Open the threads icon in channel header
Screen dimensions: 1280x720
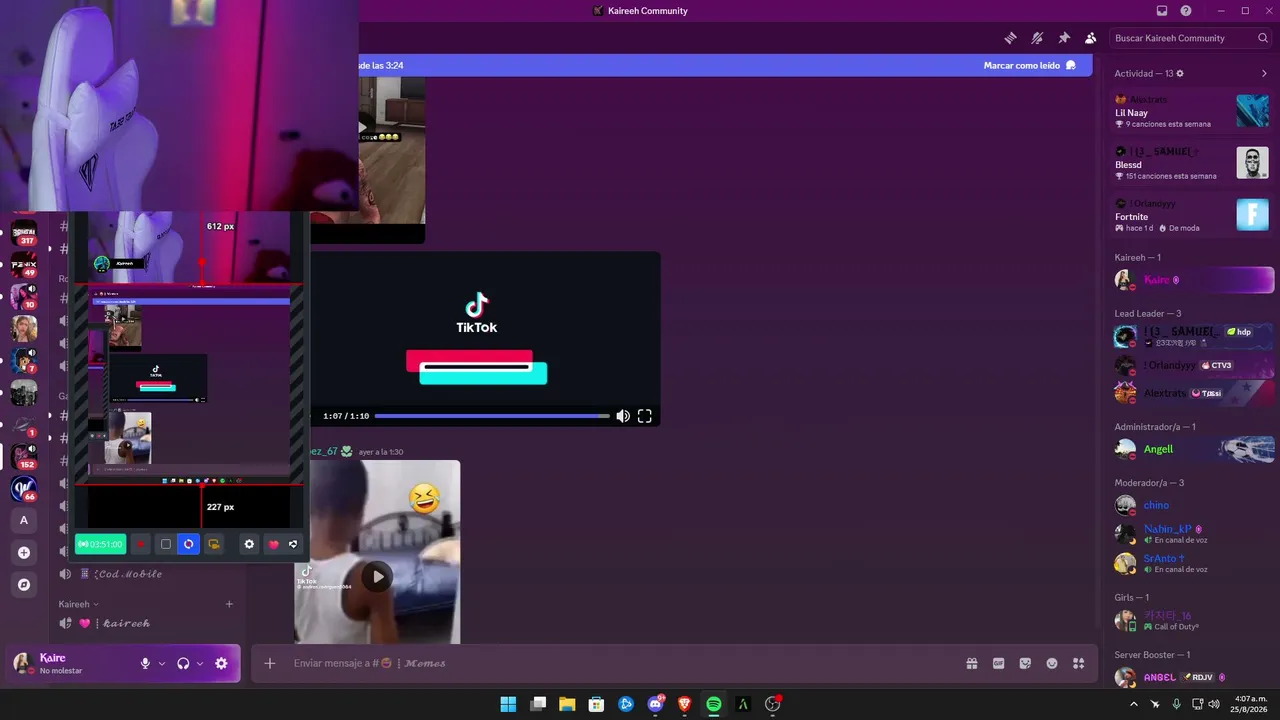pos(1011,38)
